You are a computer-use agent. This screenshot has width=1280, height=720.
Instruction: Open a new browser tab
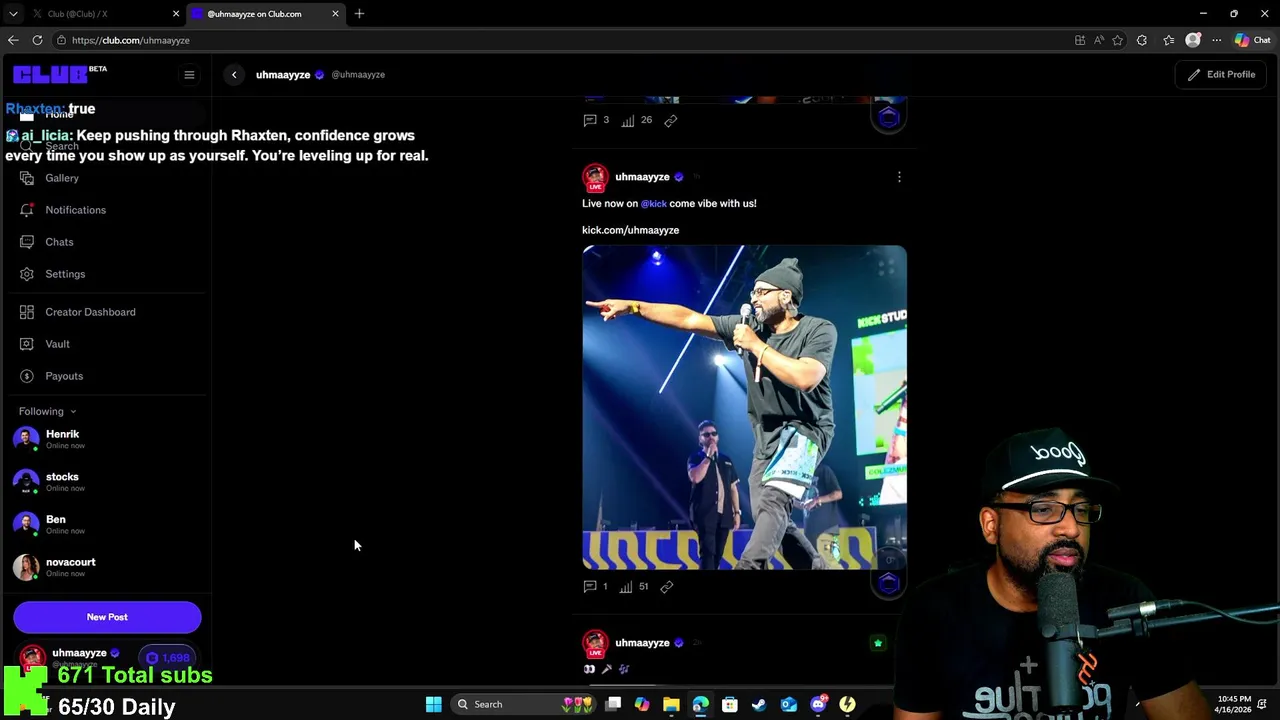(x=359, y=14)
